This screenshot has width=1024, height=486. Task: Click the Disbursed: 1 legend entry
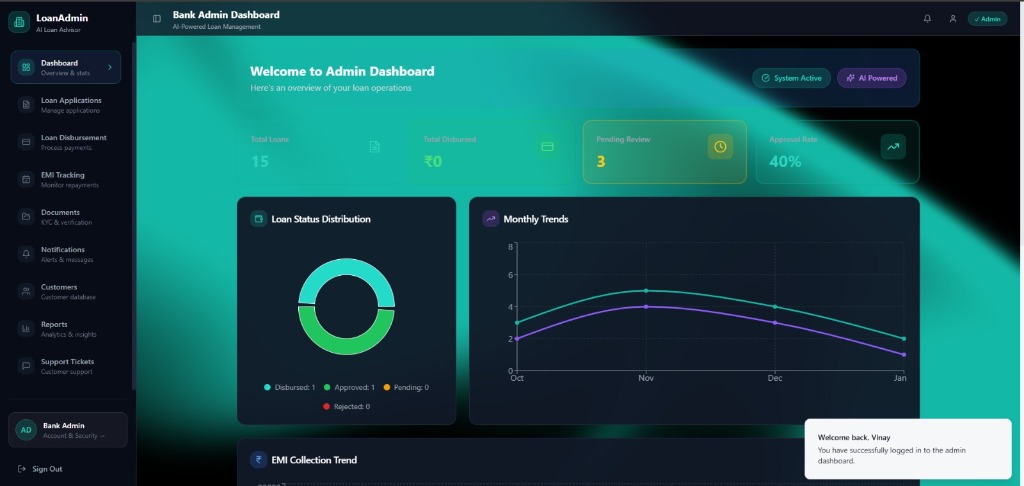coord(289,387)
